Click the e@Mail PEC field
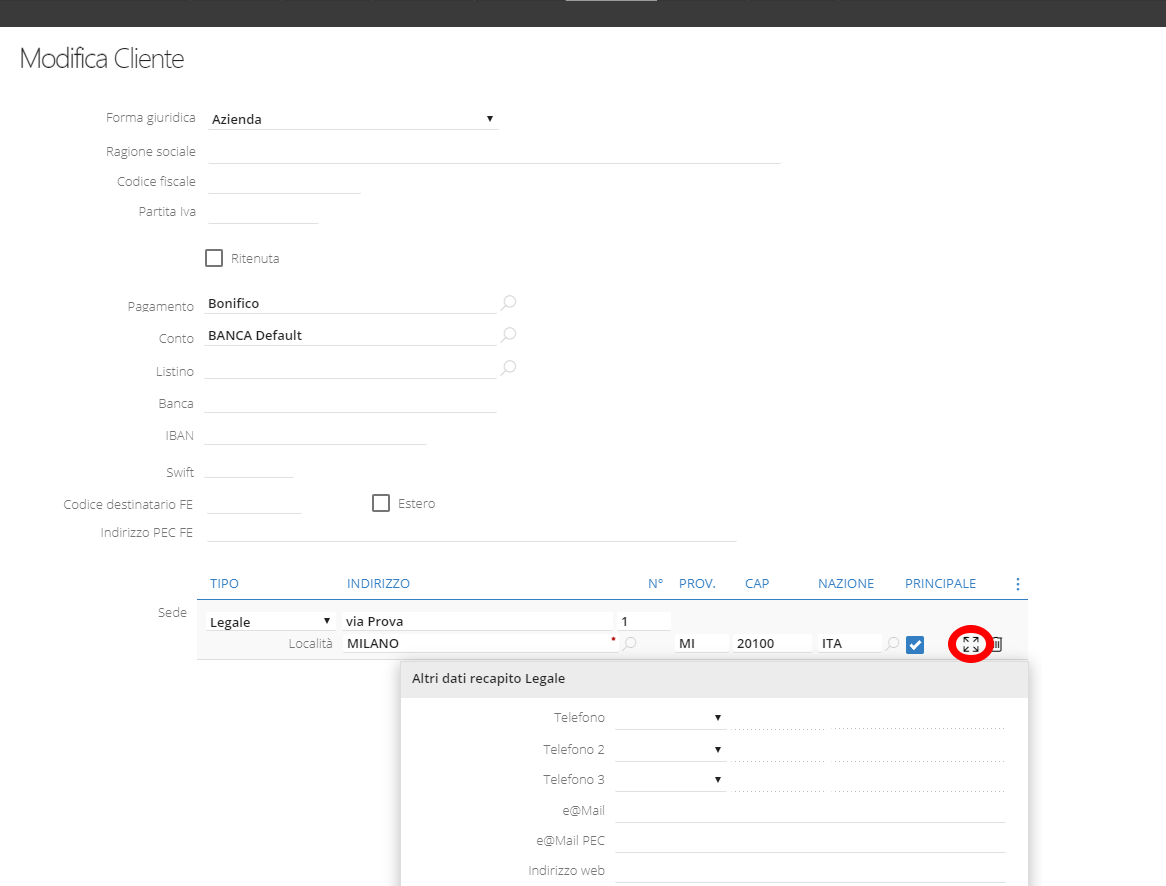The height and width of the screenshot is (886, 1166). tap(808, 840)
